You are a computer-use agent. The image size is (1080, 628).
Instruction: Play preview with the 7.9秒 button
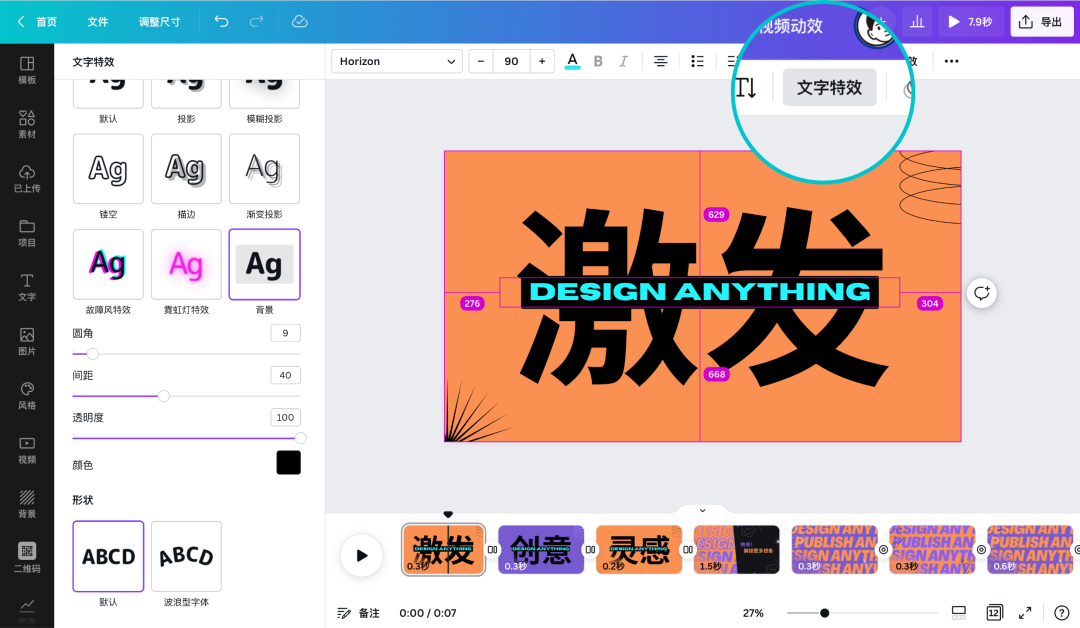click(x=970, y=22)
